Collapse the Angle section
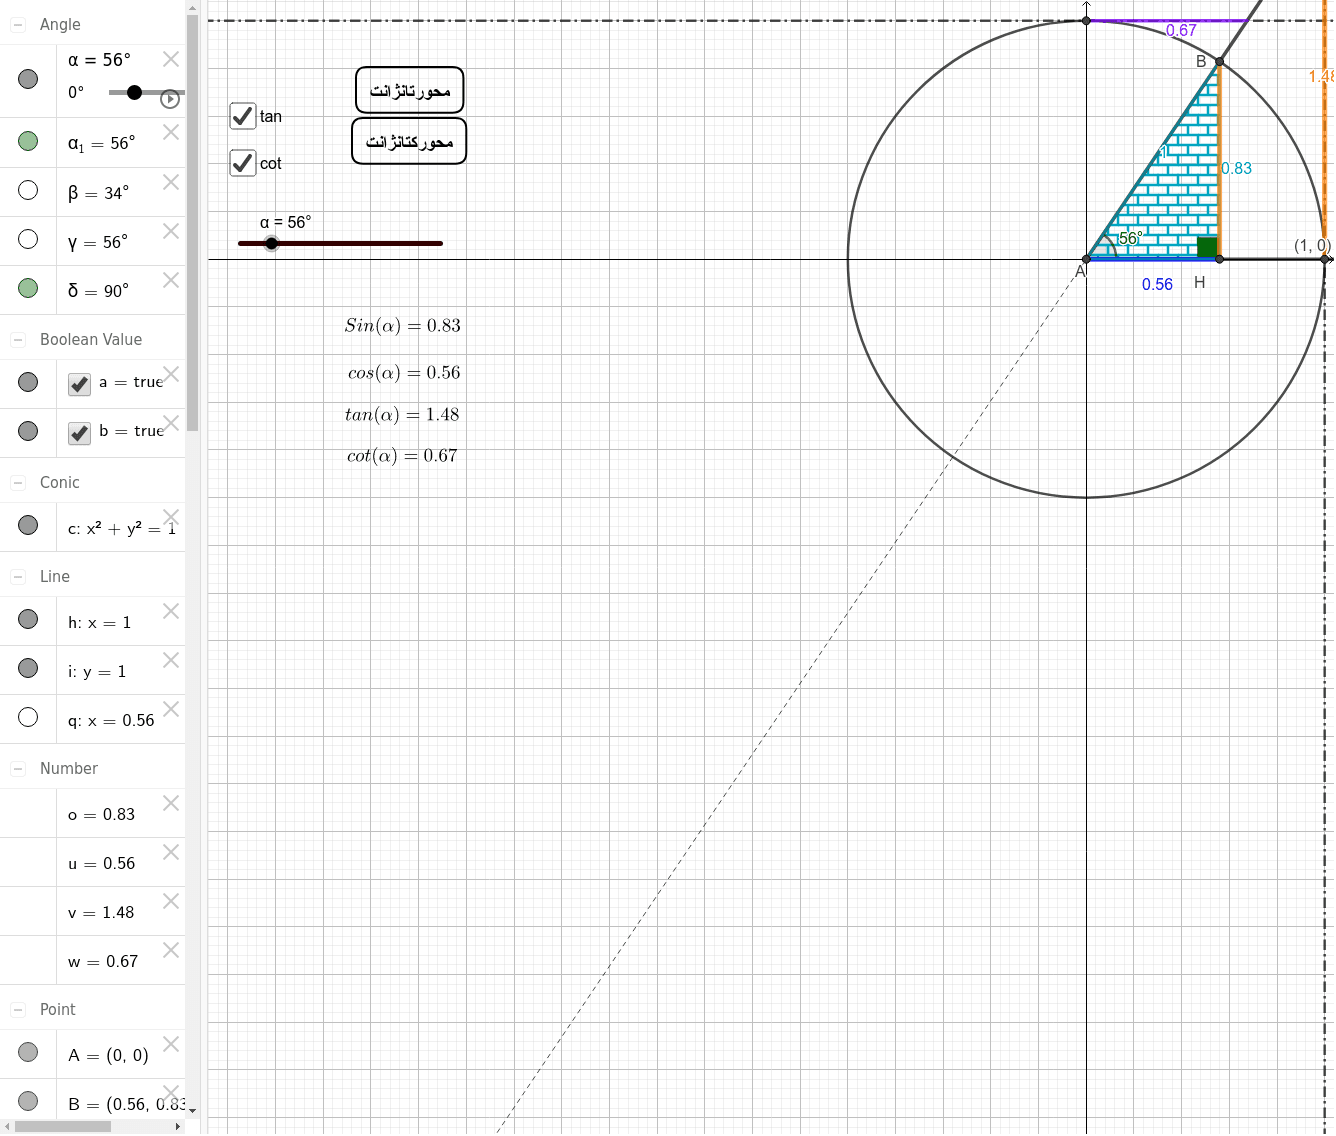1336x1136 pixels. coord(17,24)
